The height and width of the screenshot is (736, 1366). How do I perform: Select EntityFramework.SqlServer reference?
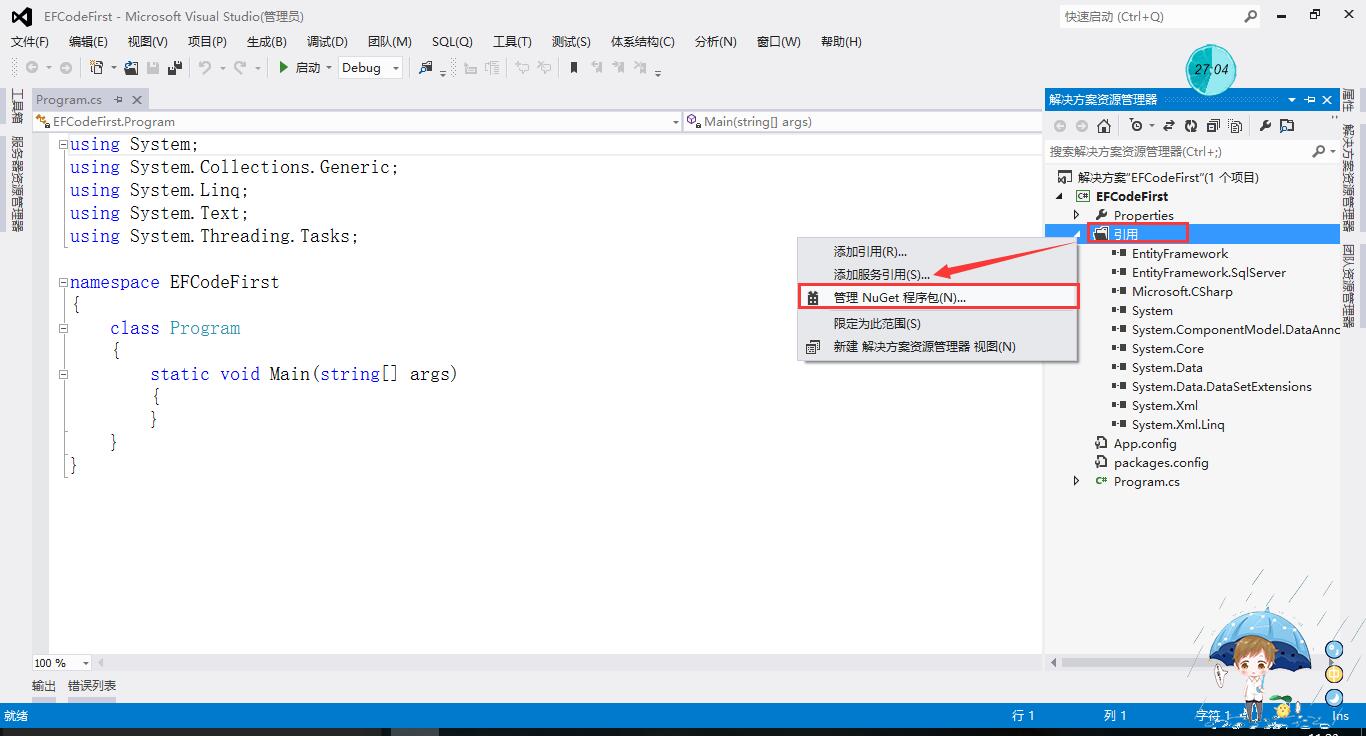tap(1208, 272)
